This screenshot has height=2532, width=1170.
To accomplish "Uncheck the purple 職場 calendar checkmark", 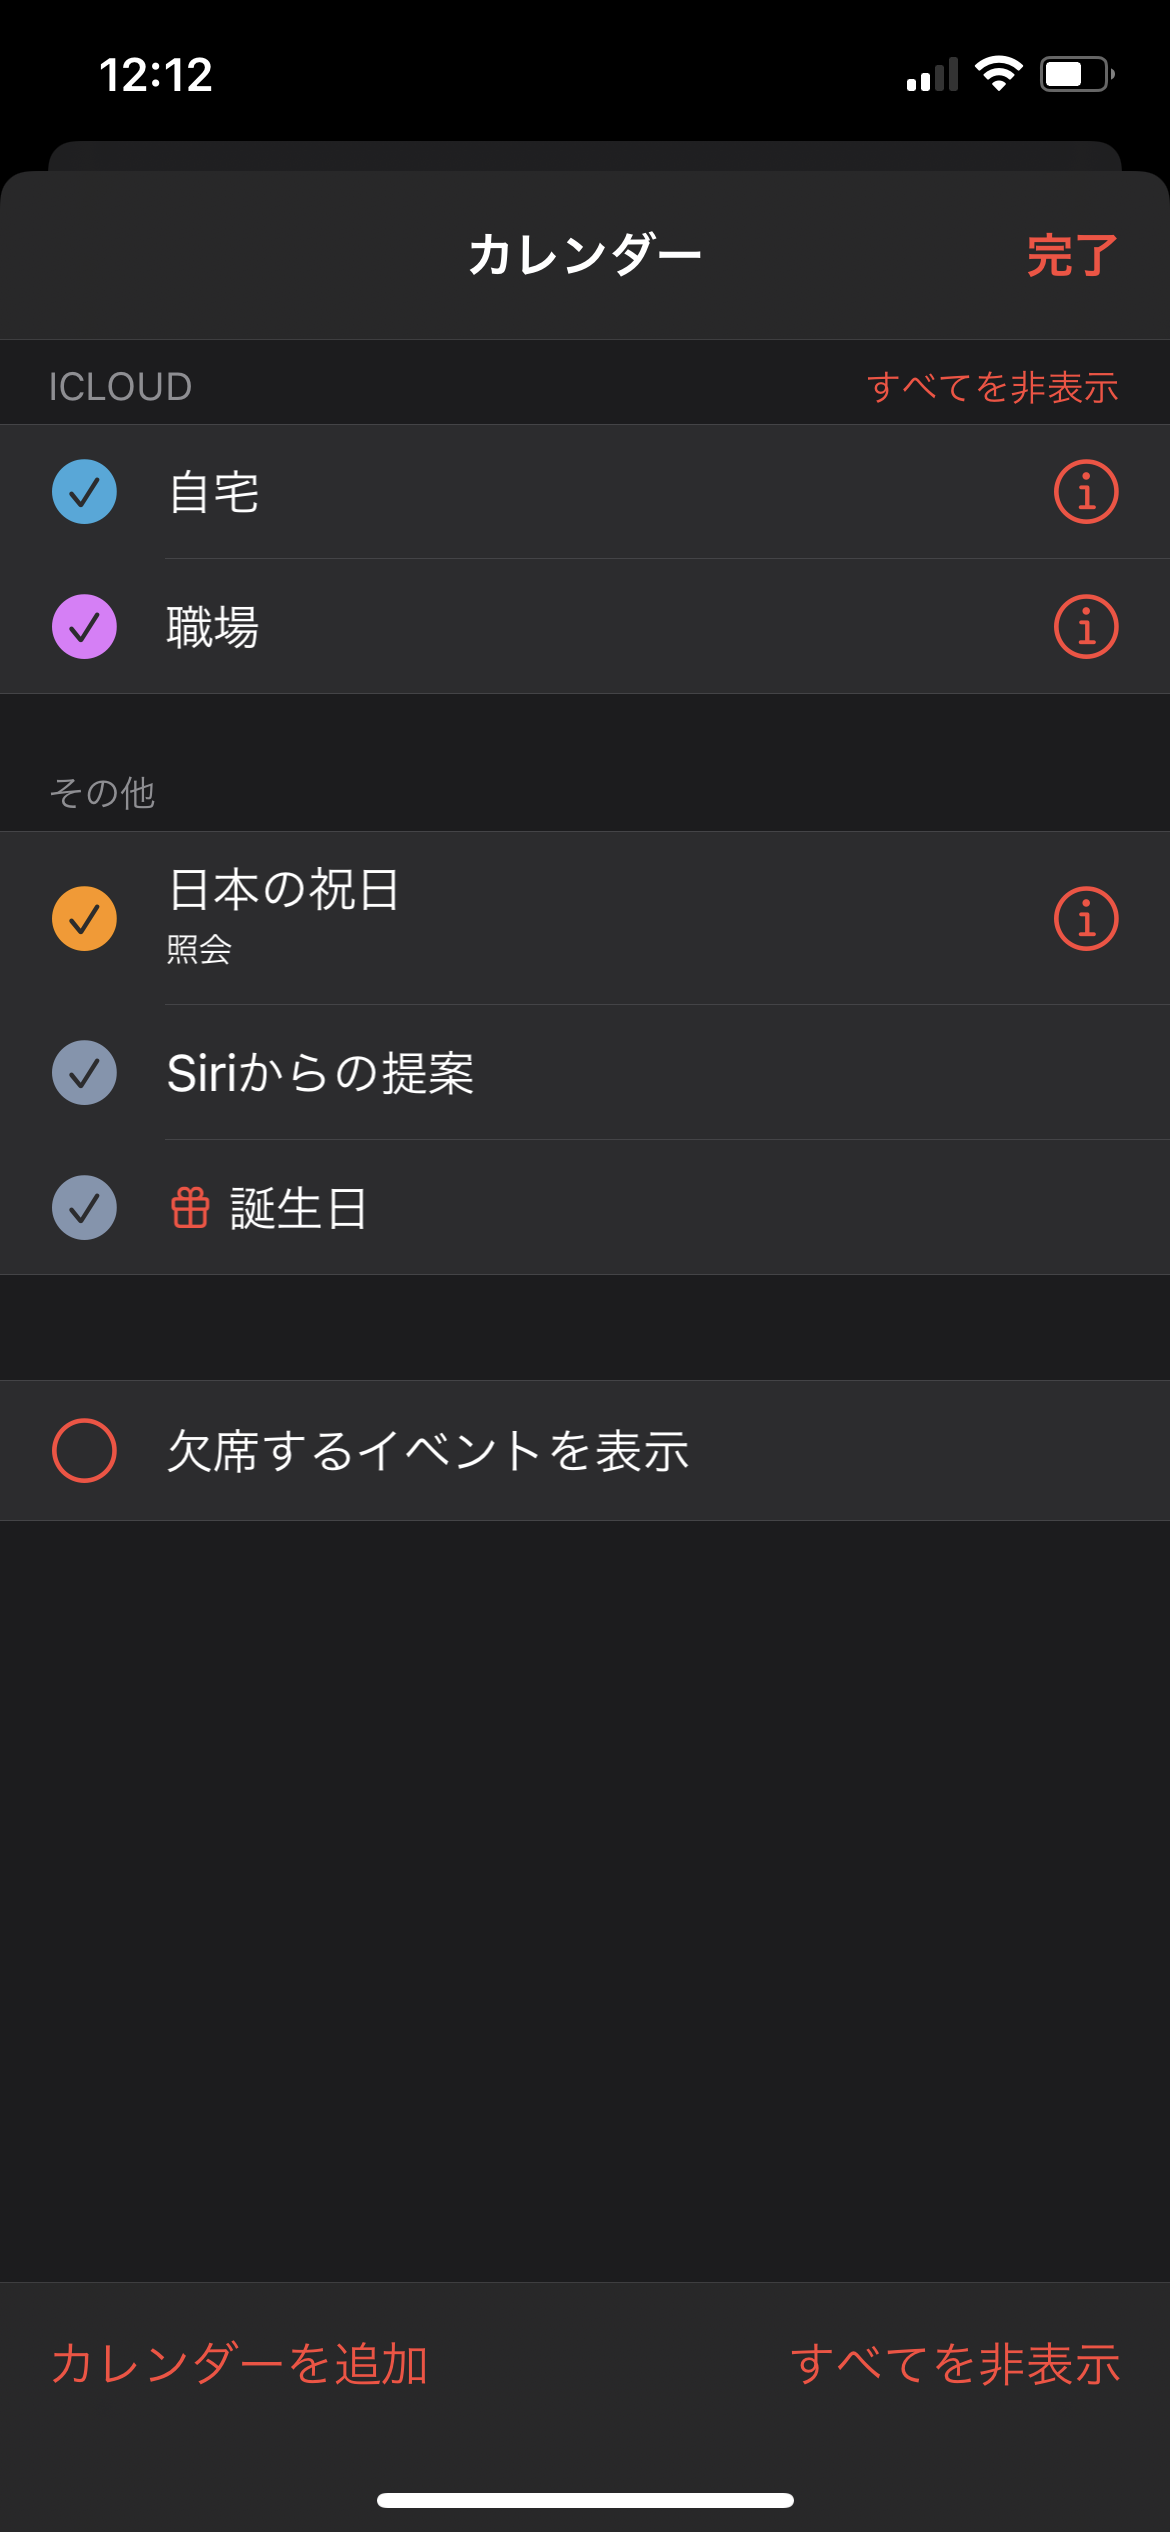I will pos(84,627).
